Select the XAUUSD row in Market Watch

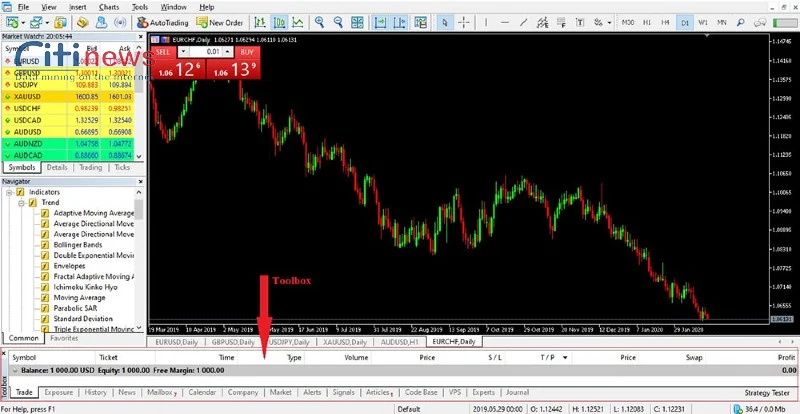68,96
